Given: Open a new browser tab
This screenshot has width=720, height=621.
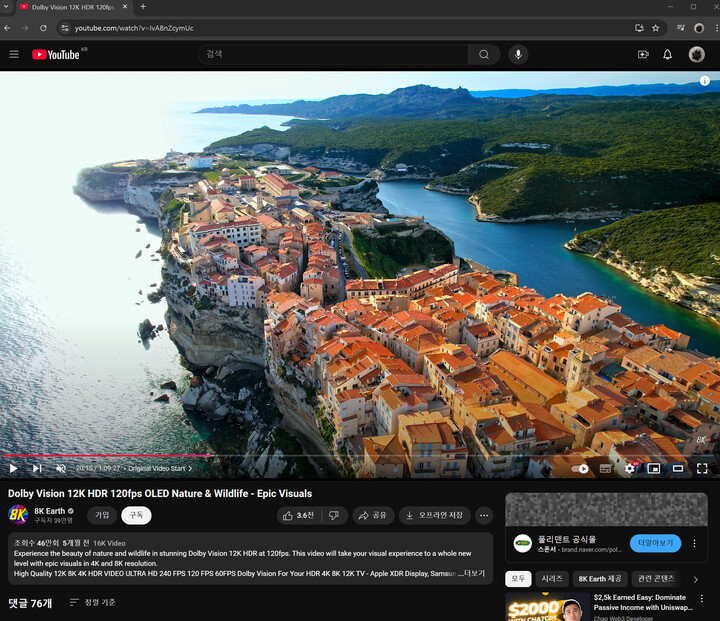Looking at the screenshot, I should point(143,6).
